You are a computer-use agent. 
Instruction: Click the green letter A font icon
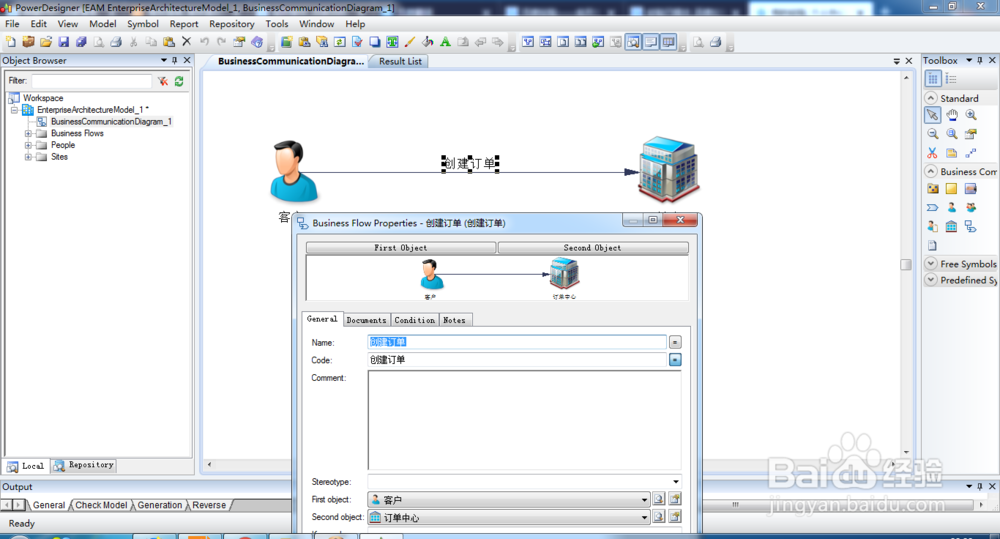click(445, 42)
